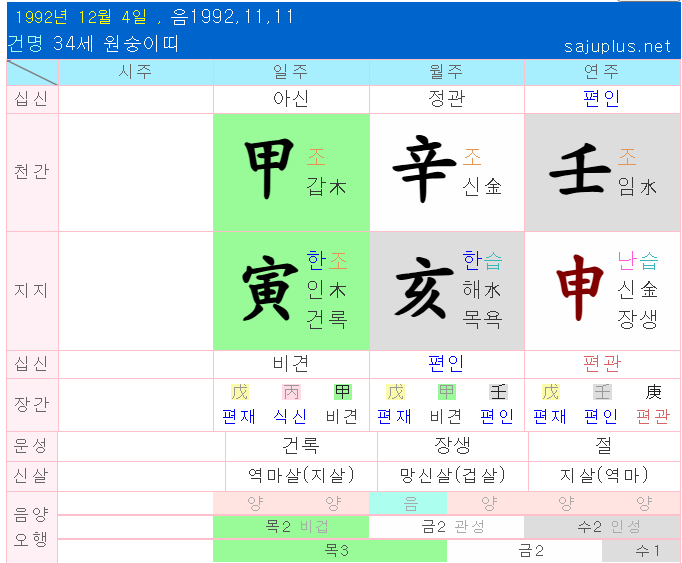
Task: Select 절 in the 운성 row
Action: (604, 446)
